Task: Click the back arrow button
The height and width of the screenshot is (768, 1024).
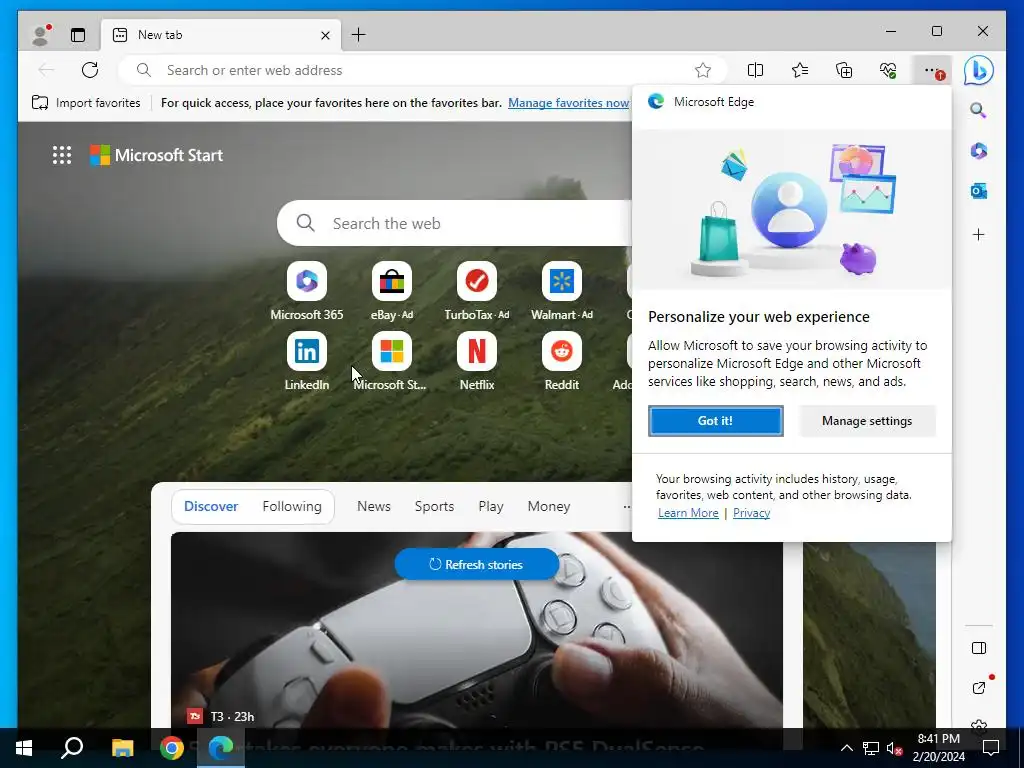Action: (46, 70)
